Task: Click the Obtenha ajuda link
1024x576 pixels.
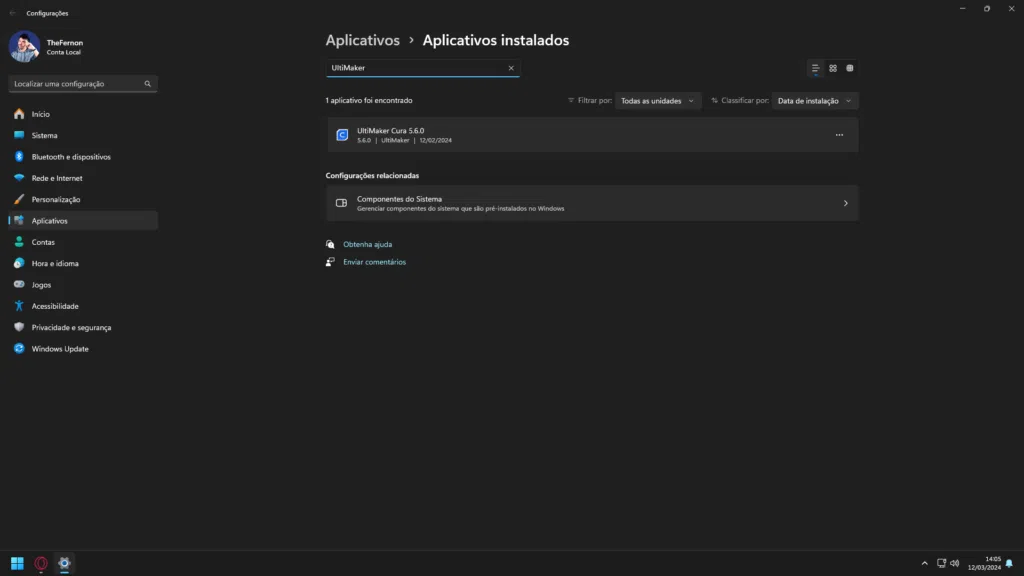Action: [367, 244]
